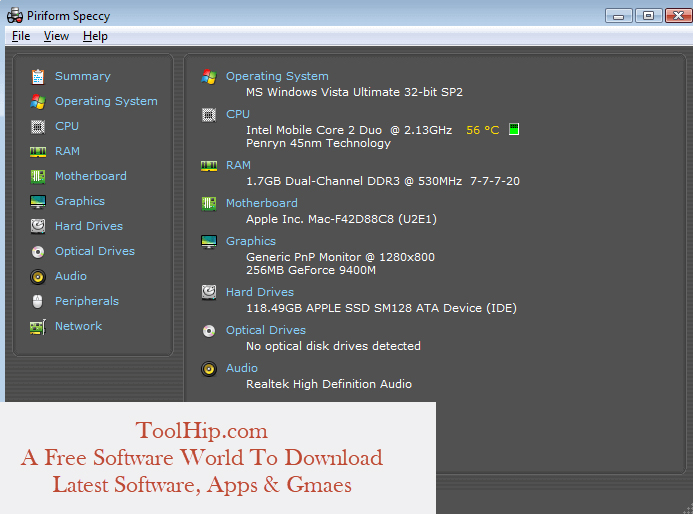The width and height of the screenshot is (693, 514).
Task: Select Summary in the sidebar
Action: [83, 76]
